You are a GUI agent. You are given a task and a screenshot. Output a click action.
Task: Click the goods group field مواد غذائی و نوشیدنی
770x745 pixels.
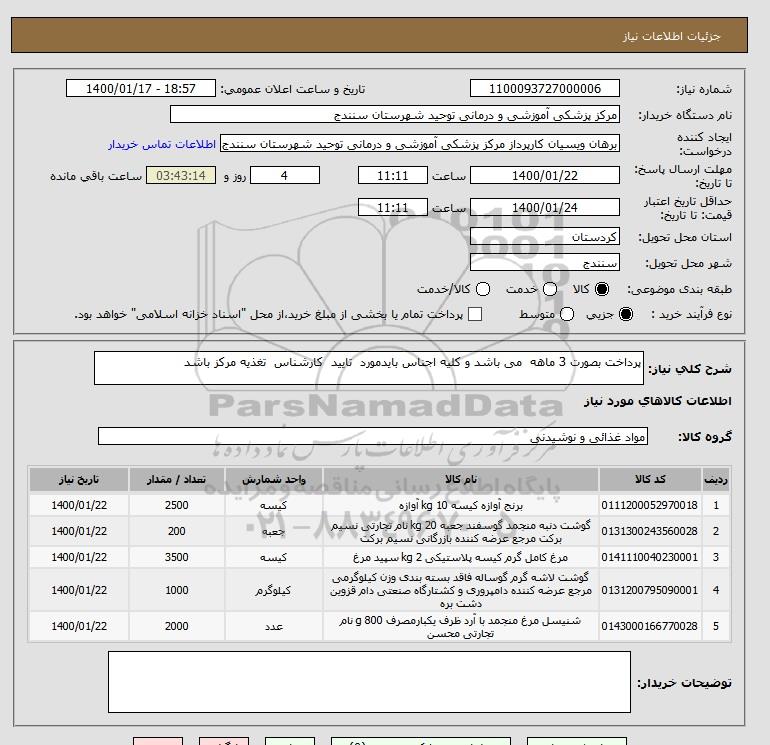373,436
